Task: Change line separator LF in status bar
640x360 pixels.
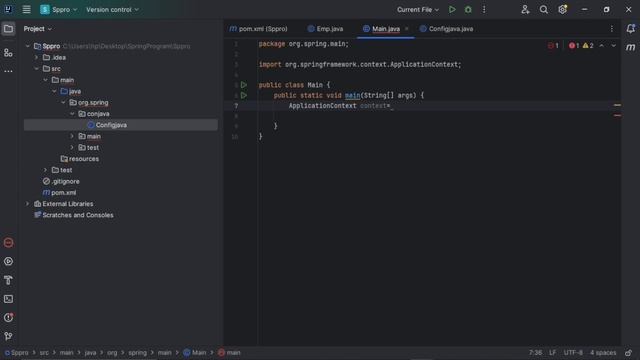Action: point(552,353)
